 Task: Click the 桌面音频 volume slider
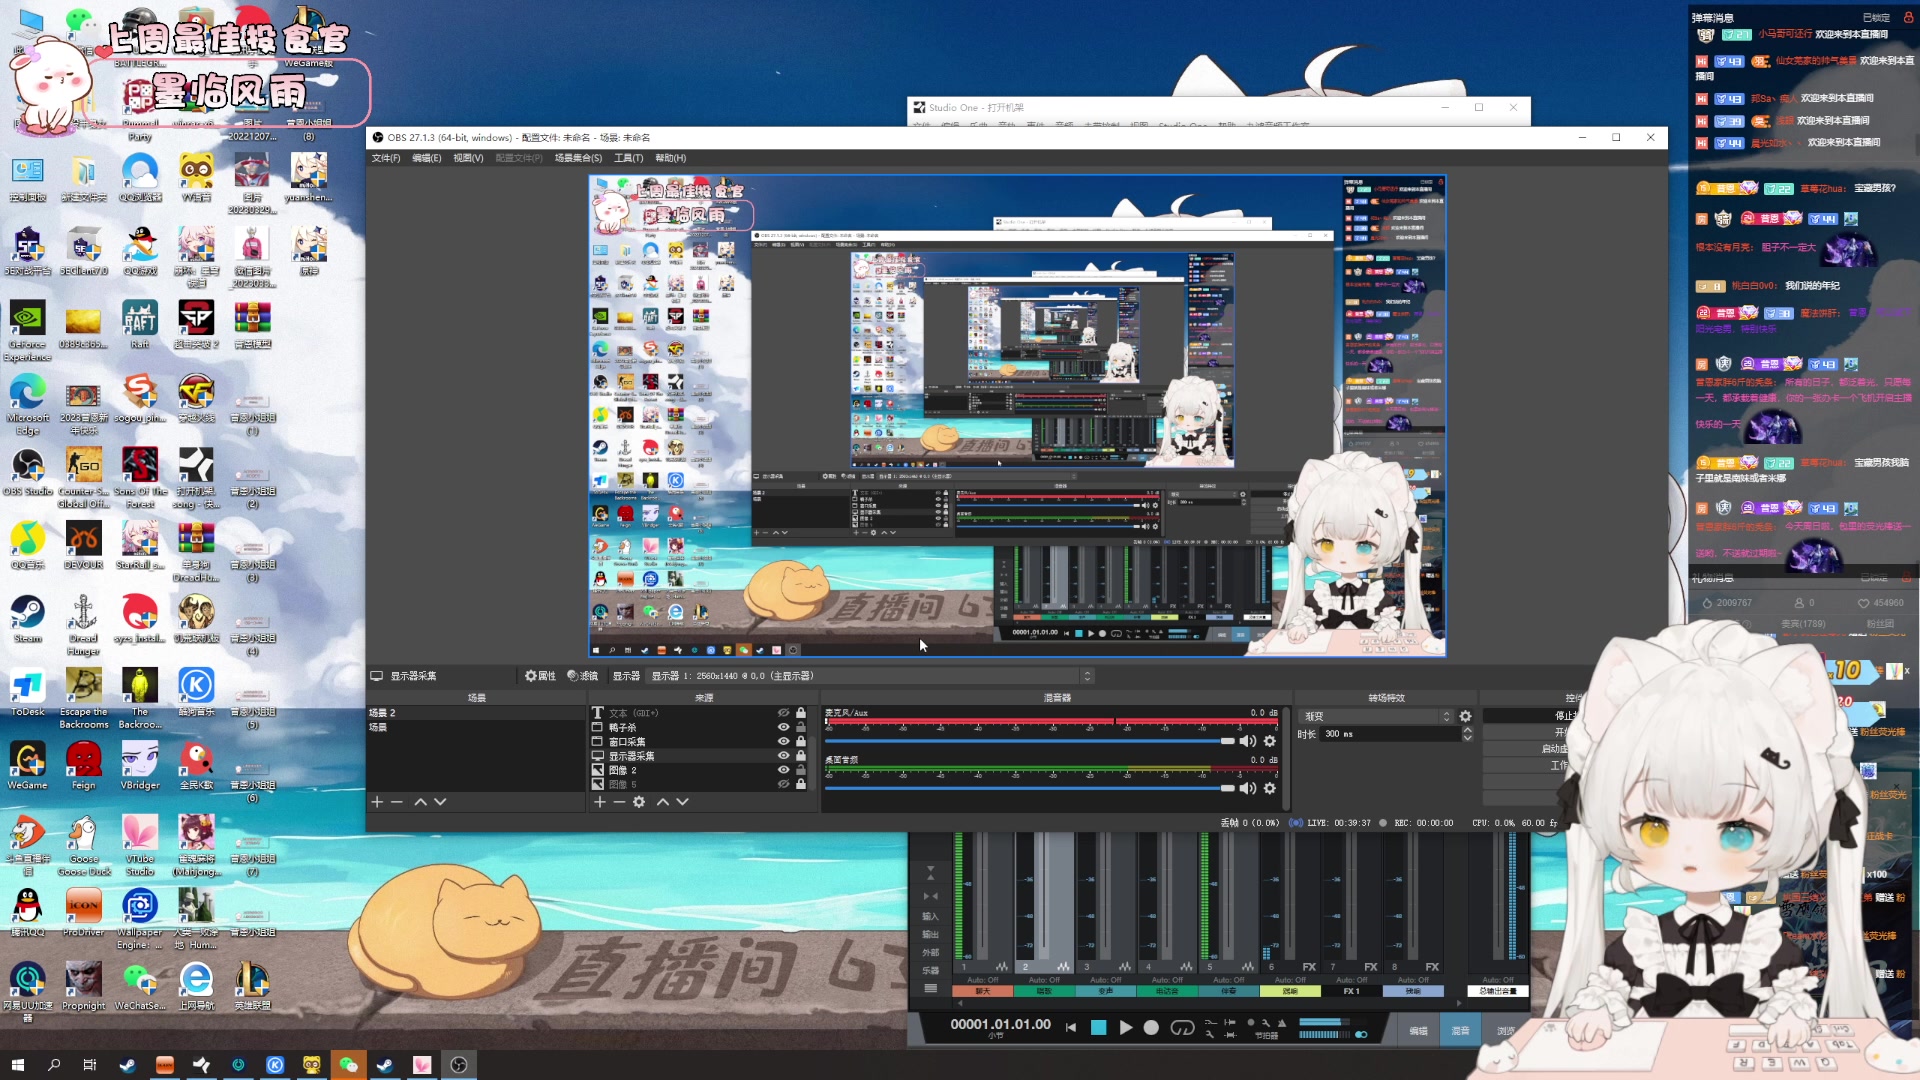(1030, 788)
